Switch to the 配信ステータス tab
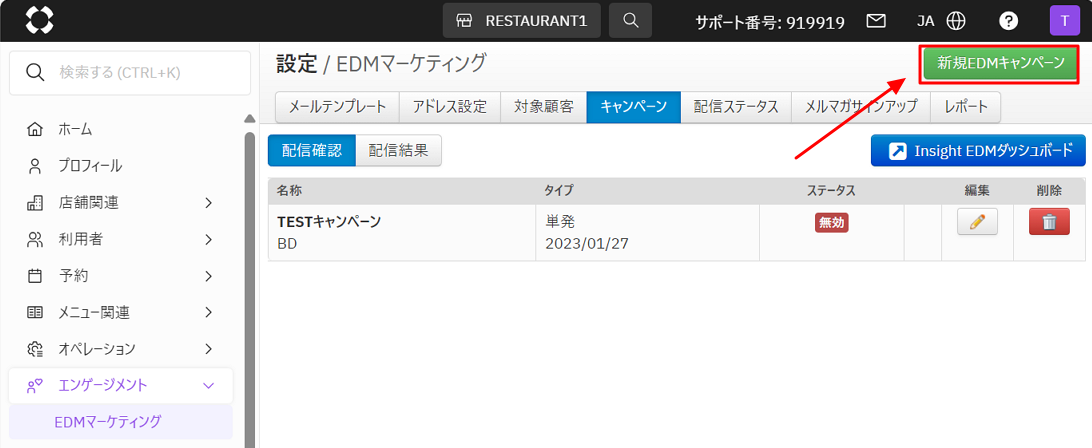The image size is (1092, 448). 735,107
